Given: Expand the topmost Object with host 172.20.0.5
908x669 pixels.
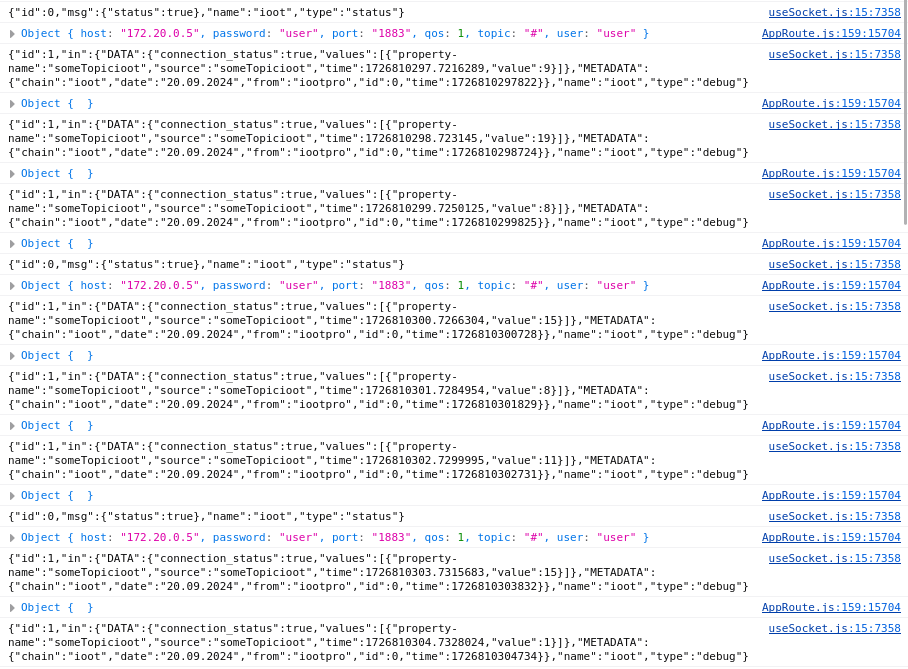Looking at the screenshot, I should [x=13, y=34].
